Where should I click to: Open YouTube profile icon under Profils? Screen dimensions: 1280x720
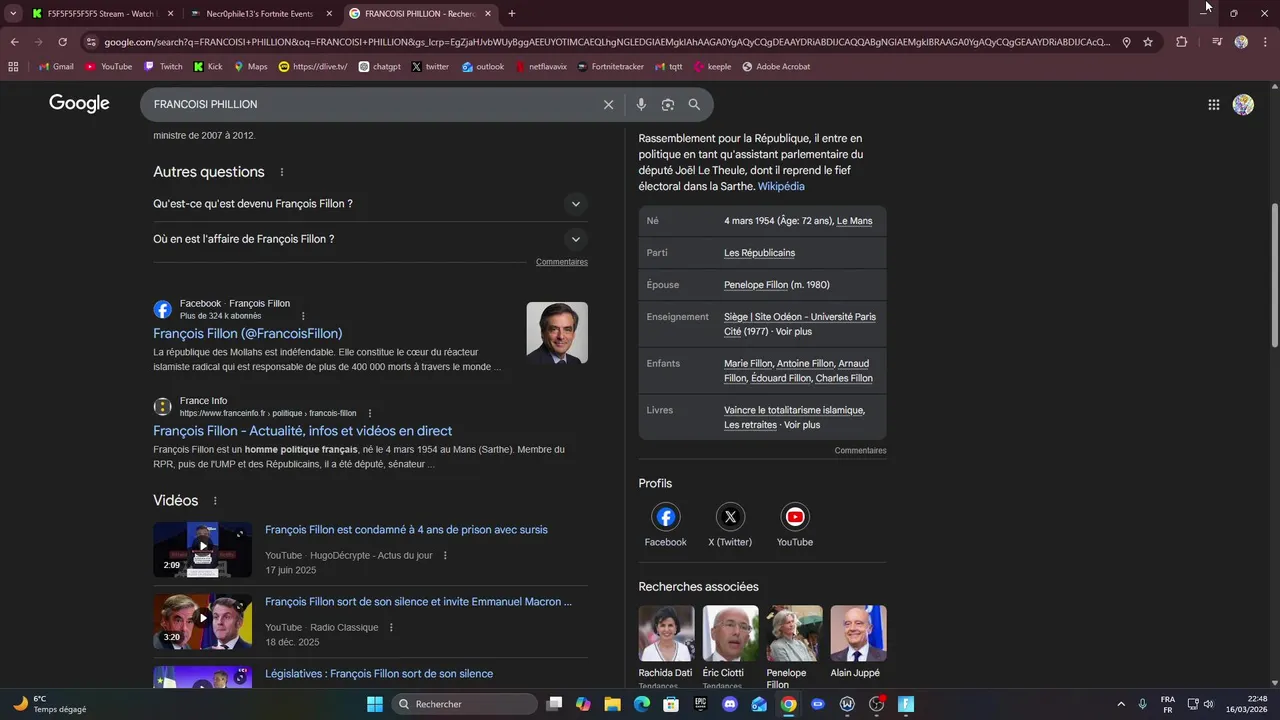(x=795, y=517)
